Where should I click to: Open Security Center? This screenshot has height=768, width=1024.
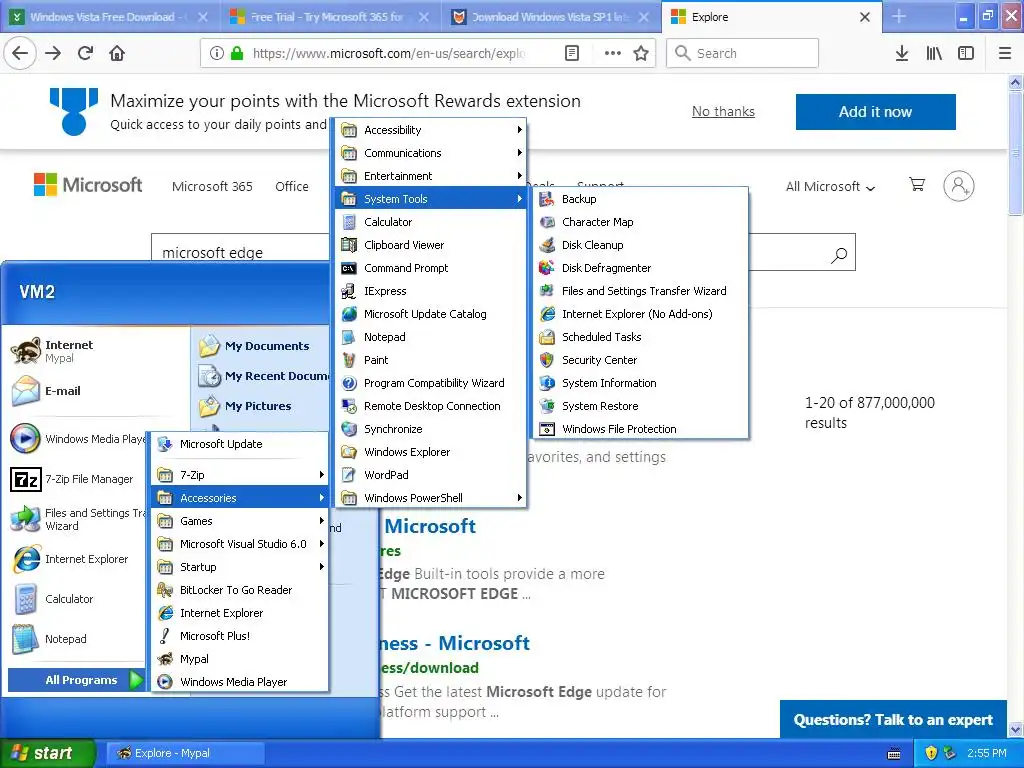[x=641, y=360]
